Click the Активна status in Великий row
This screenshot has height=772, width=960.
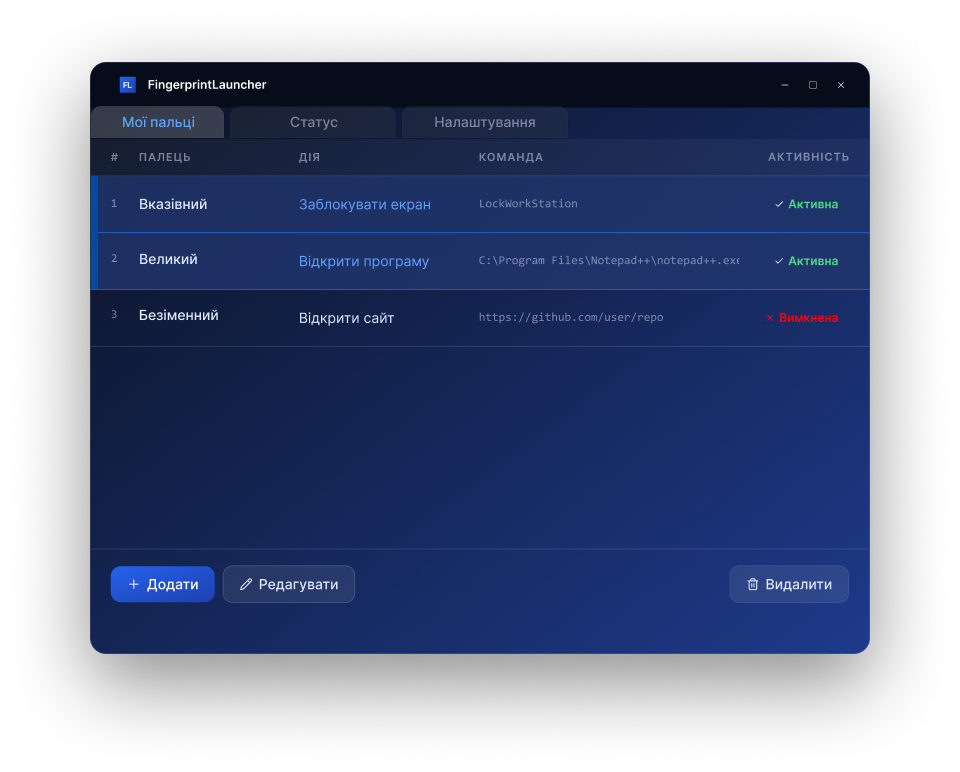(806, 261)
